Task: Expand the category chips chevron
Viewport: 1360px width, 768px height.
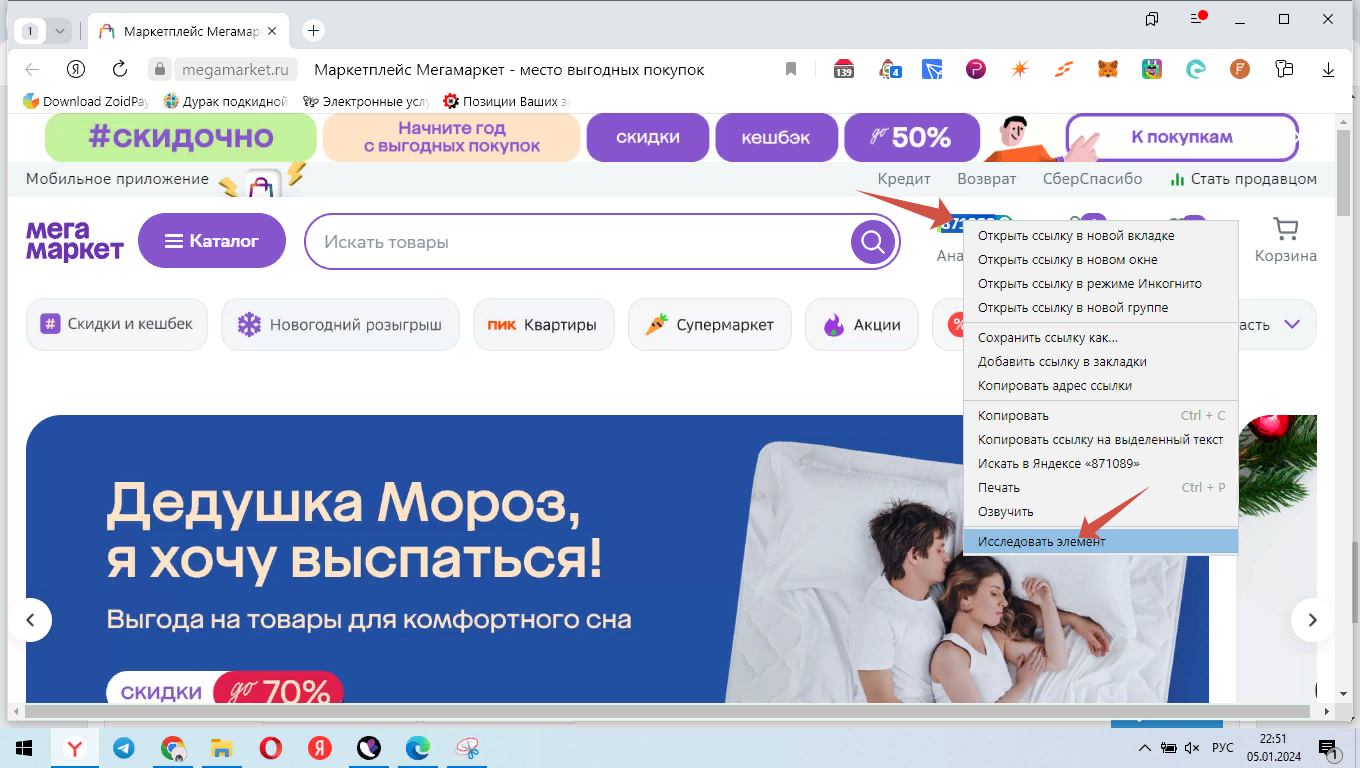Action: [x=1292, y=324]
